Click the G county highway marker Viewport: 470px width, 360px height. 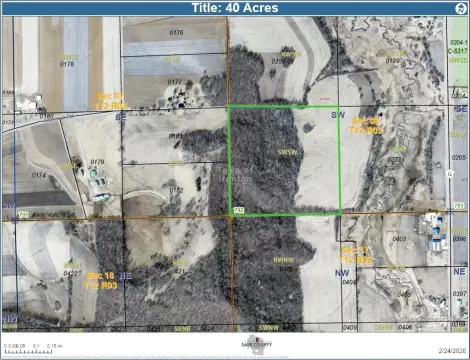pyautogui.click(x=450, y=174)
